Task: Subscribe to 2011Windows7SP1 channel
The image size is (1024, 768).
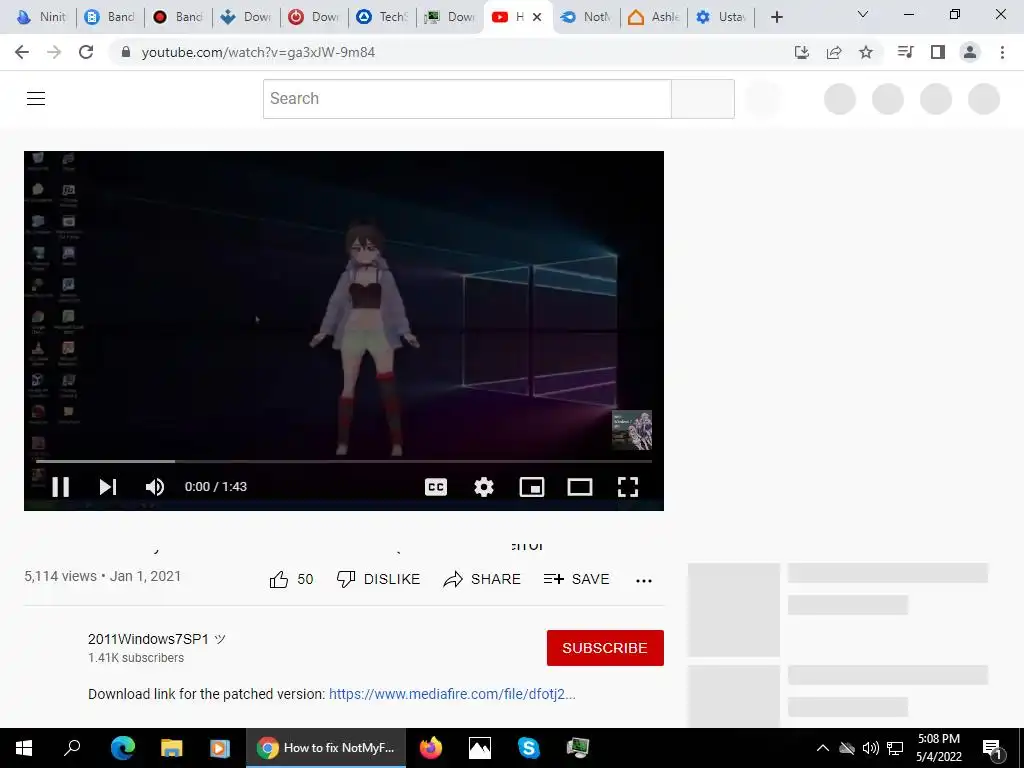Action: [x=605, y=648]
